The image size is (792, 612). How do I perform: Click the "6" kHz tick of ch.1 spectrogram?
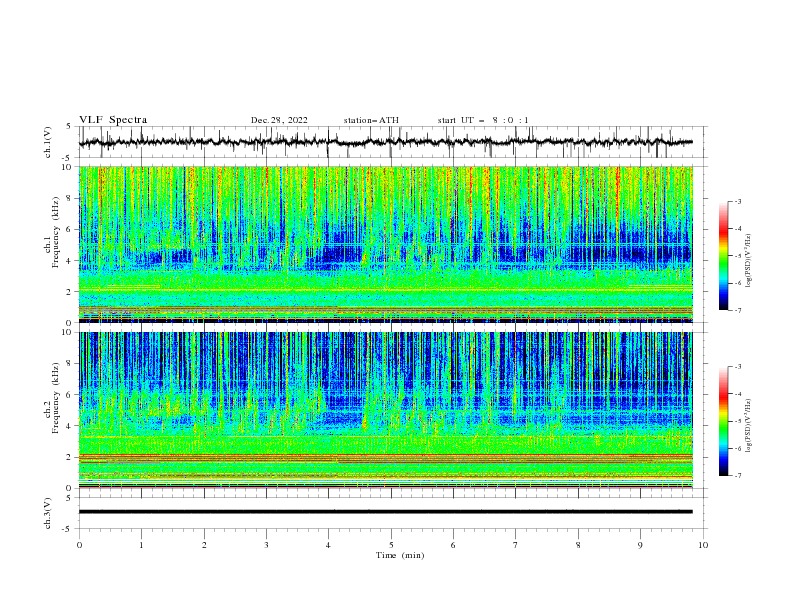[70, 230]
